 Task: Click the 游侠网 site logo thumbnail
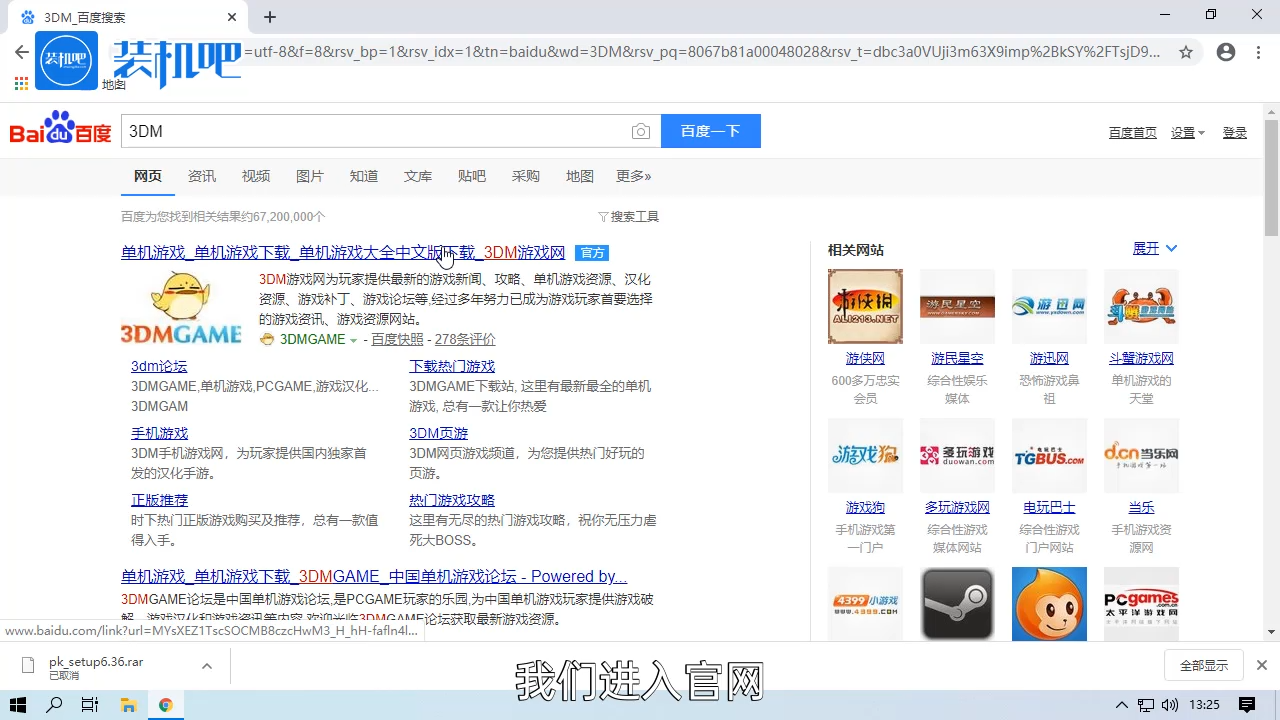pos(865,306)
